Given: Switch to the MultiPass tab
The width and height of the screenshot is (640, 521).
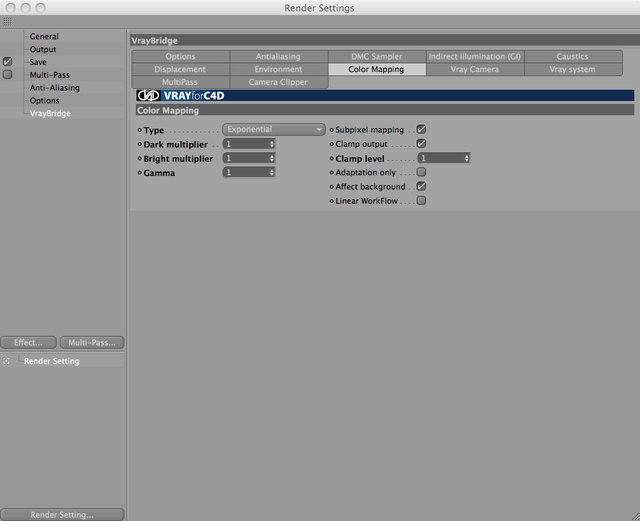Looking at the screenshot, I should tap(180, 82).
